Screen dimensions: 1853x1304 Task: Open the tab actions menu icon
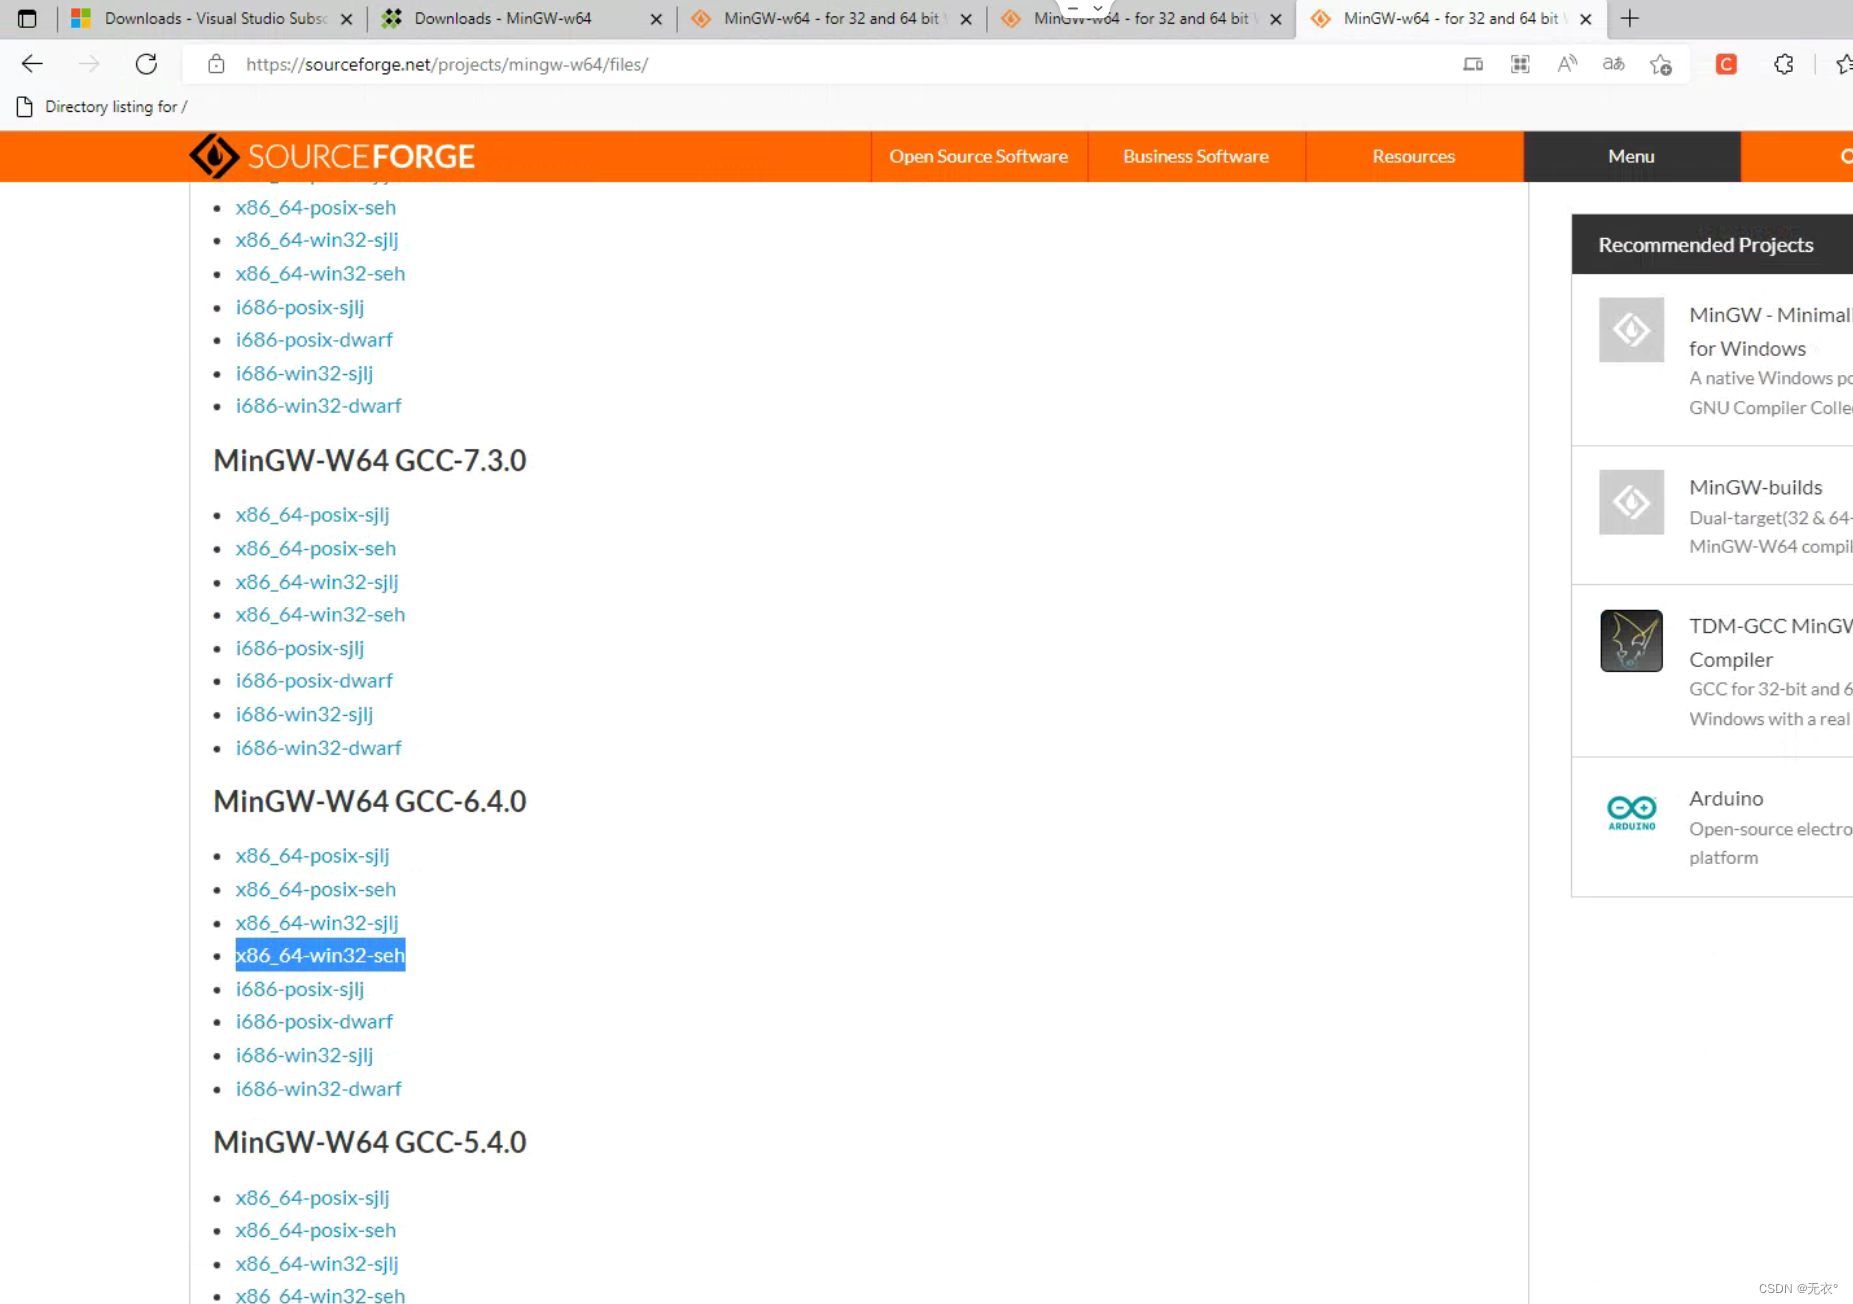pyautogui.click(x=27, y=18)
